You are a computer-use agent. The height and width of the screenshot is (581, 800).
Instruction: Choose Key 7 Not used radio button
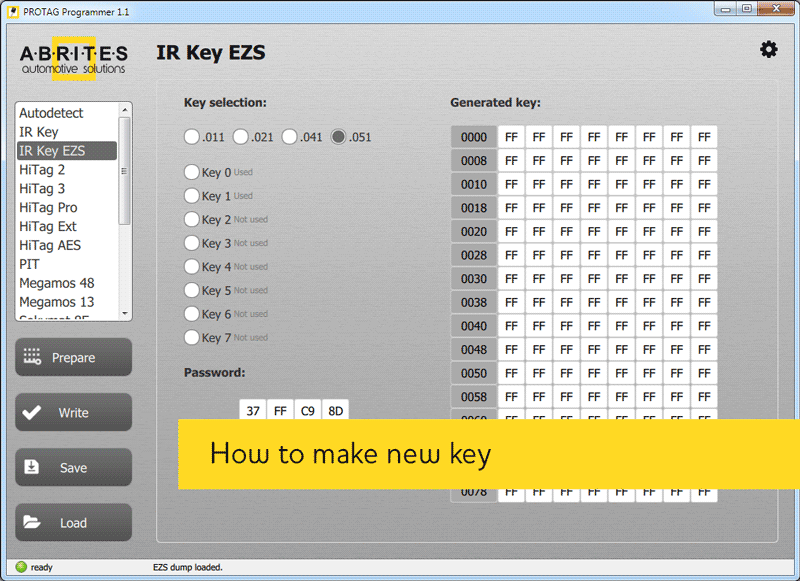click(x=191, y=337)
